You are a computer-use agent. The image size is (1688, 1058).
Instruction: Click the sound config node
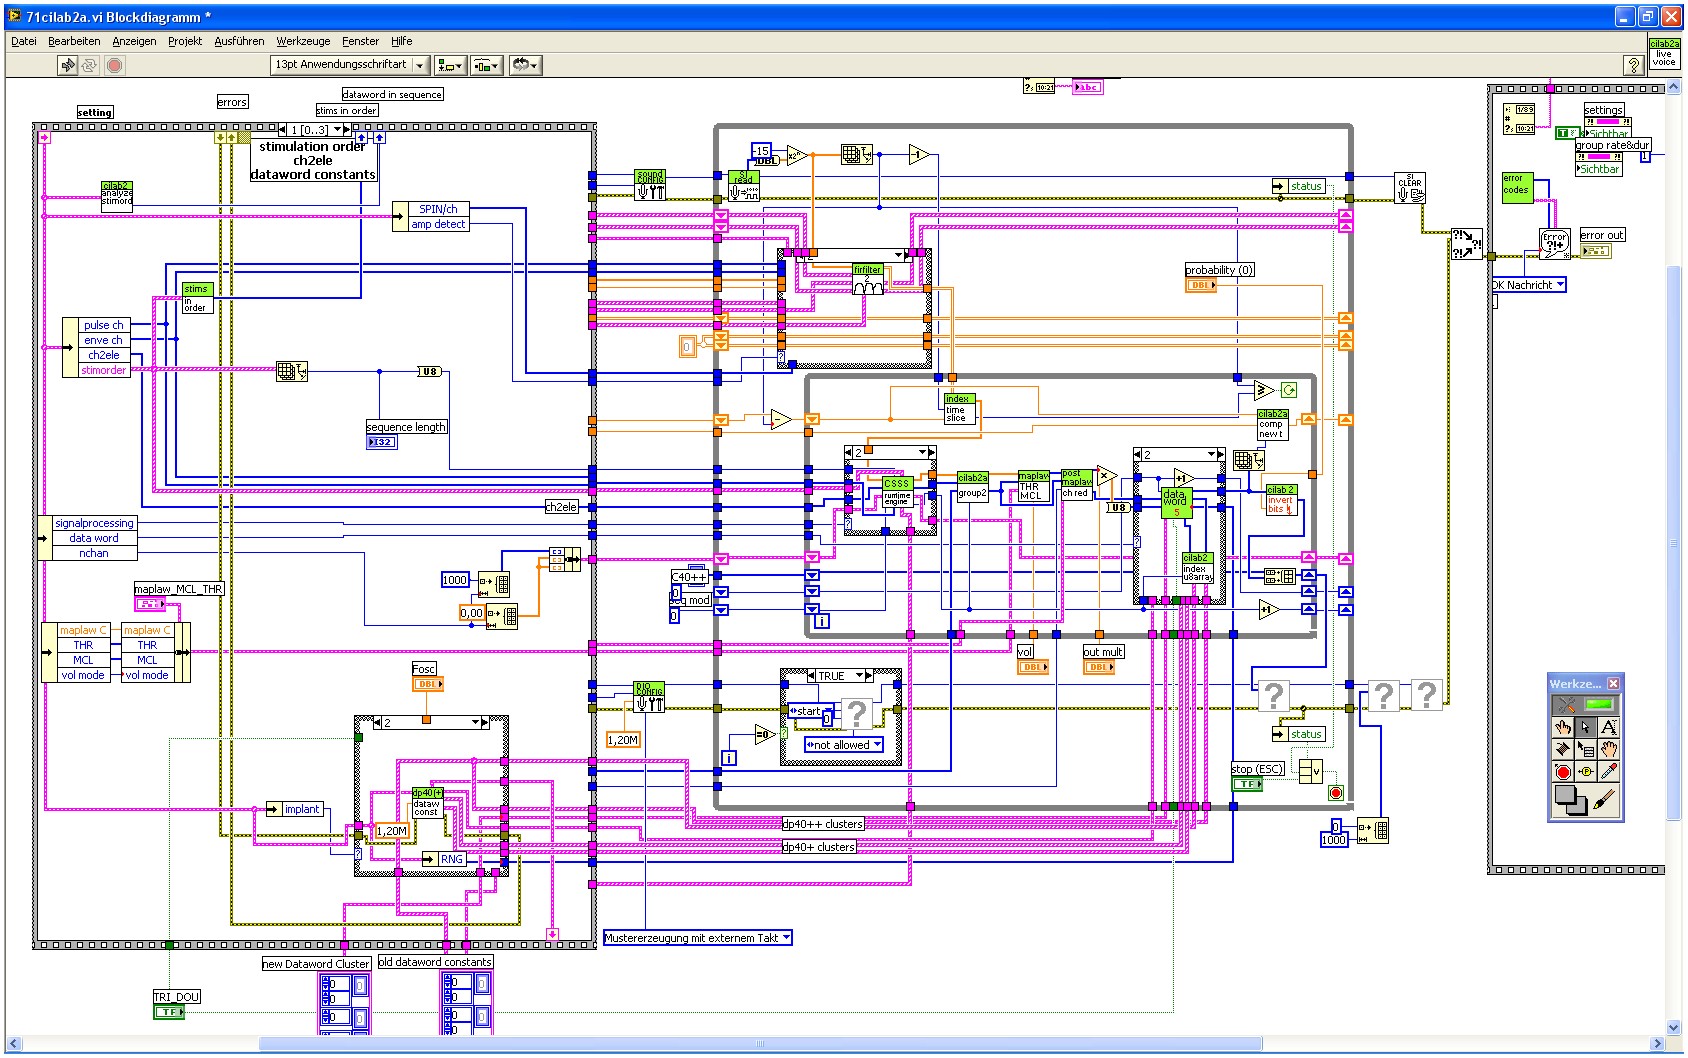(650, 185)
